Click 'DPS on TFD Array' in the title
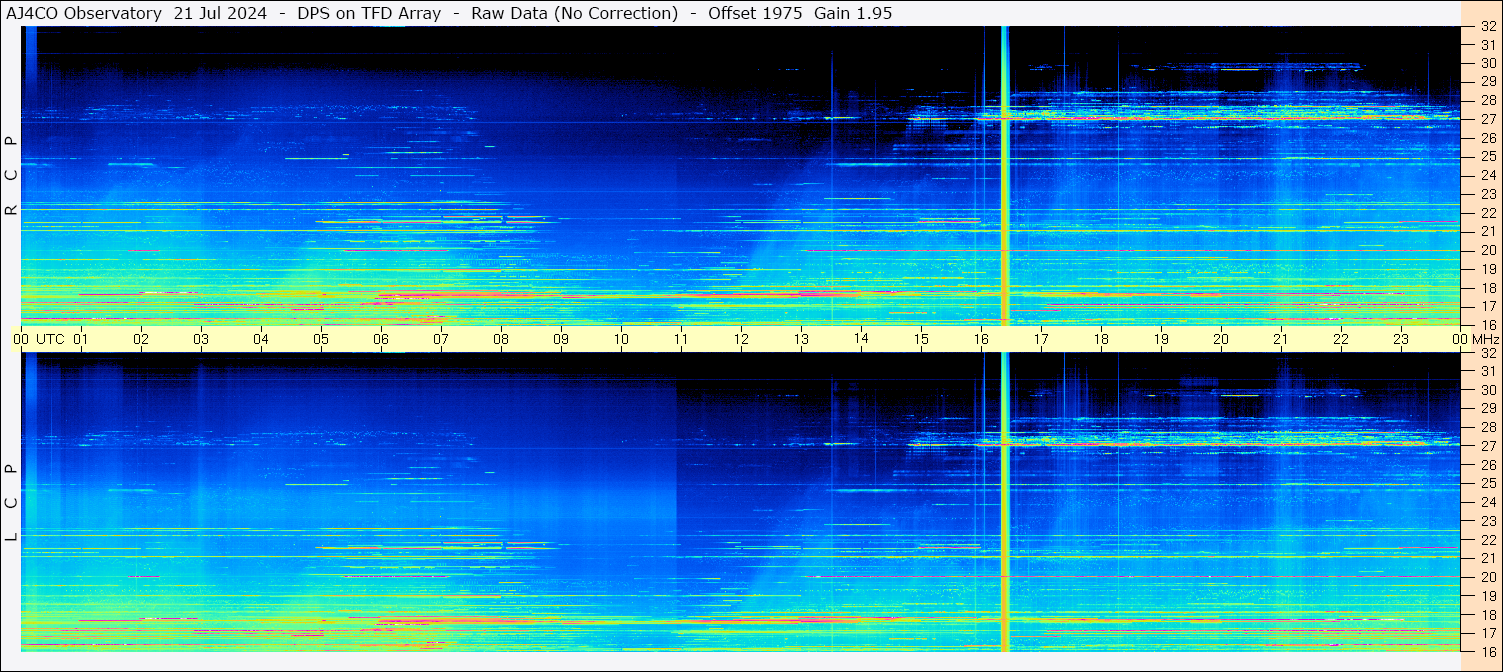The image size is (1503, 672). [369, 13]
